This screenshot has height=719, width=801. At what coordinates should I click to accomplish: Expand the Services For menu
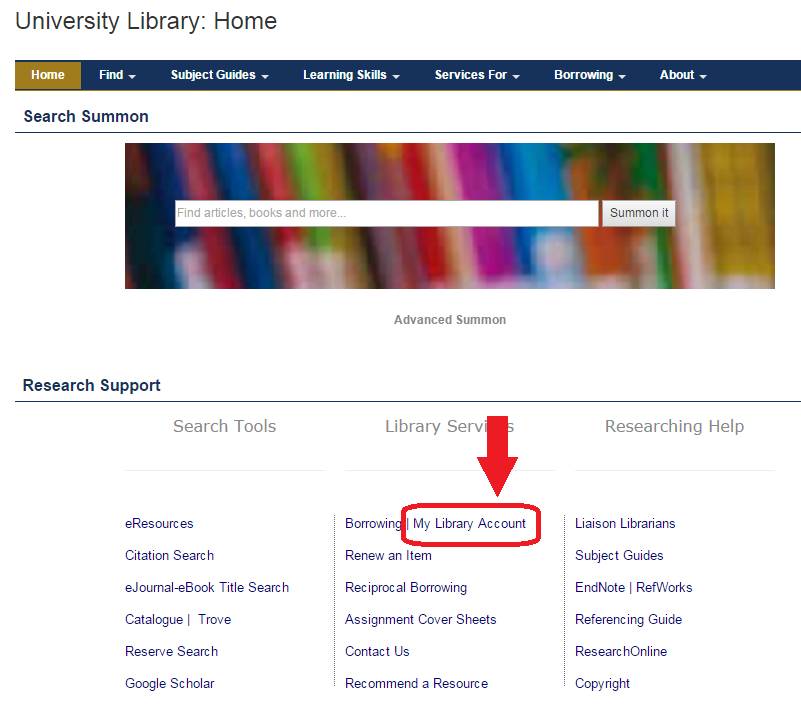point(477,75)
